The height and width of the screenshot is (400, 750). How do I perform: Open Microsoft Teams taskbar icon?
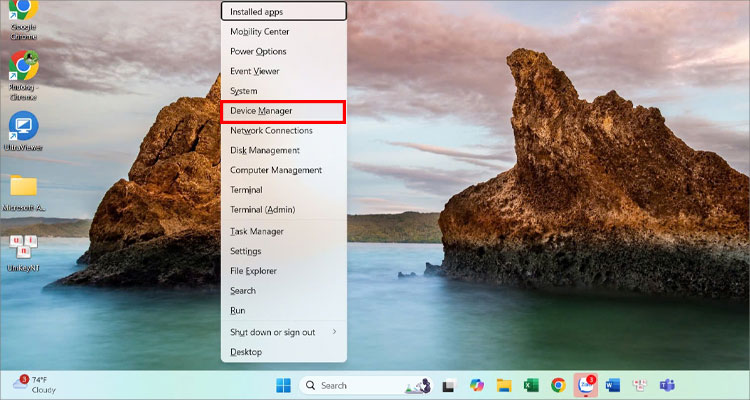point(667,385)
